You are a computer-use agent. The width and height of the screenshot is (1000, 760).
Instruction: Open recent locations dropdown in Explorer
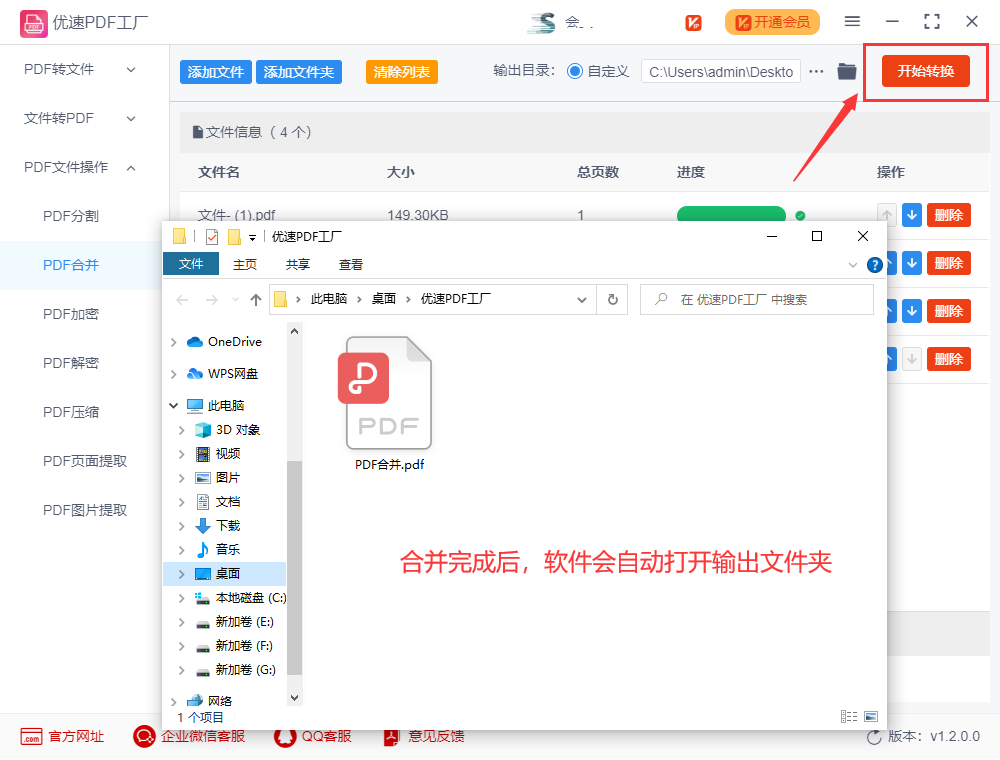(235, 300)
